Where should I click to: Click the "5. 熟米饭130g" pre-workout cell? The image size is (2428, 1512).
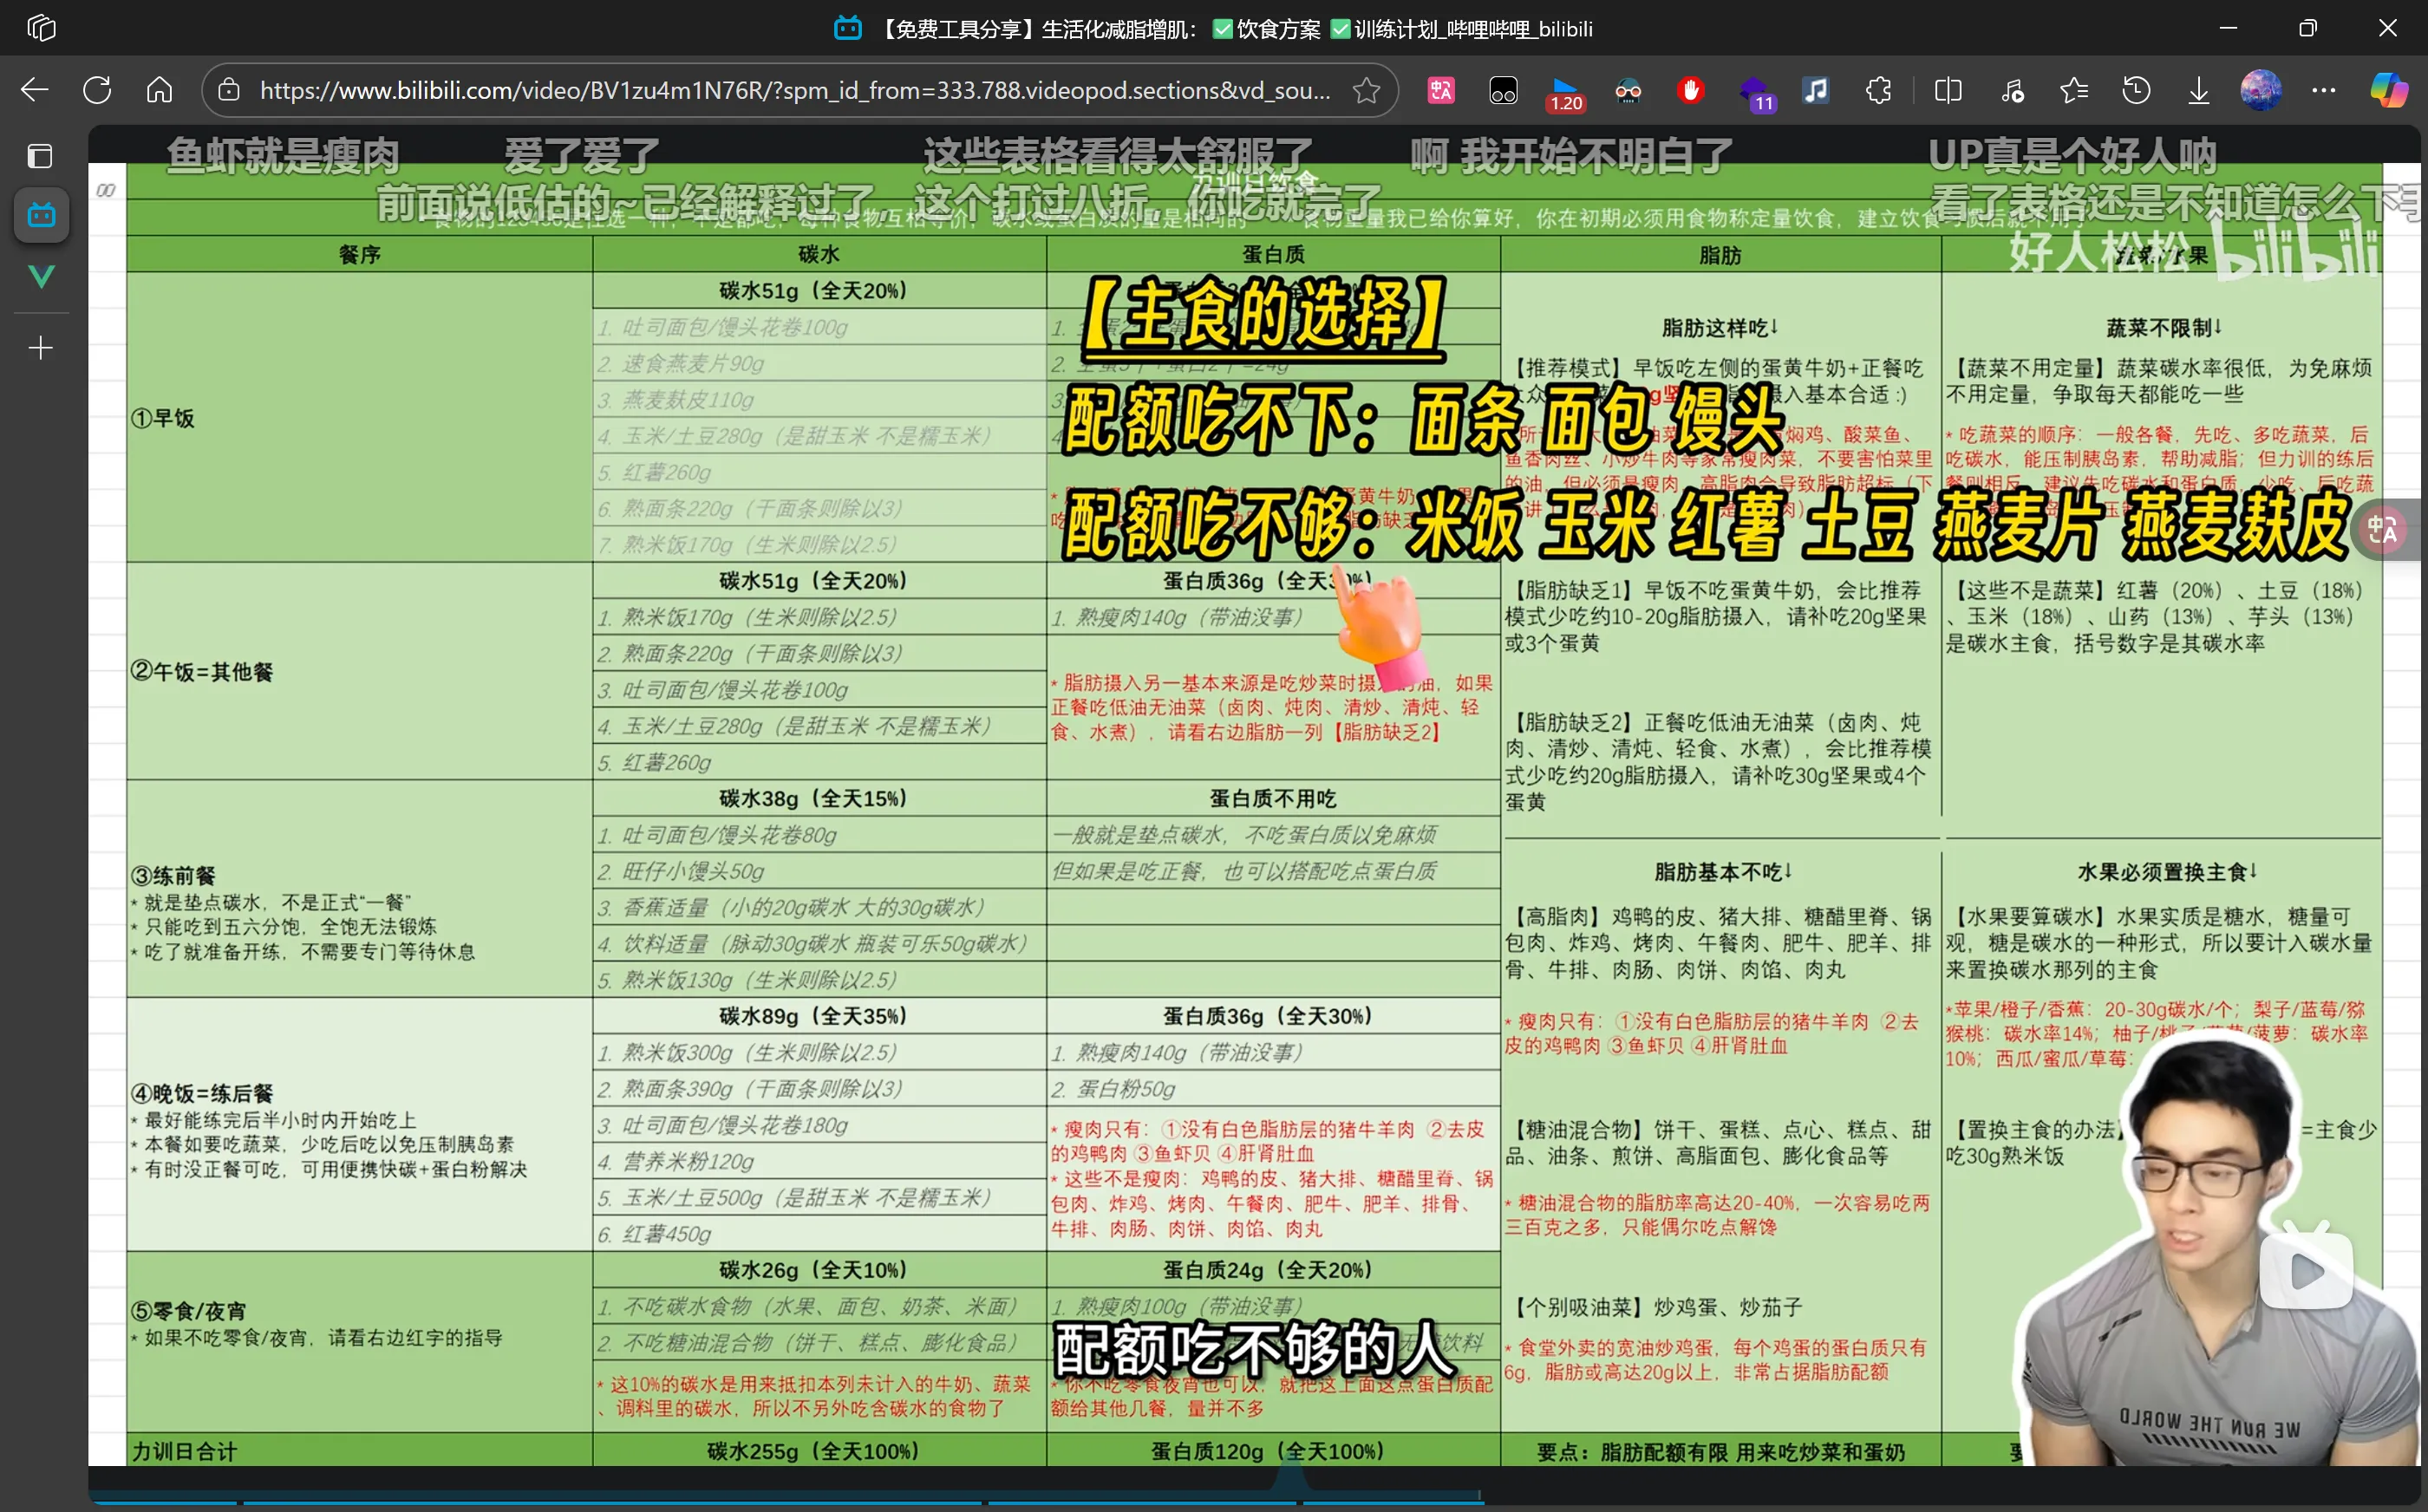tap(819, 980)
